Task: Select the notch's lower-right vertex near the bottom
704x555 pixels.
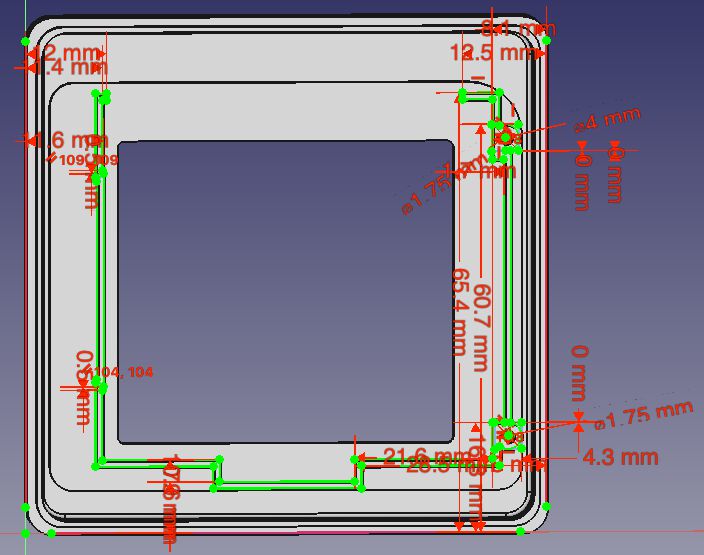Action: point(361,488)
